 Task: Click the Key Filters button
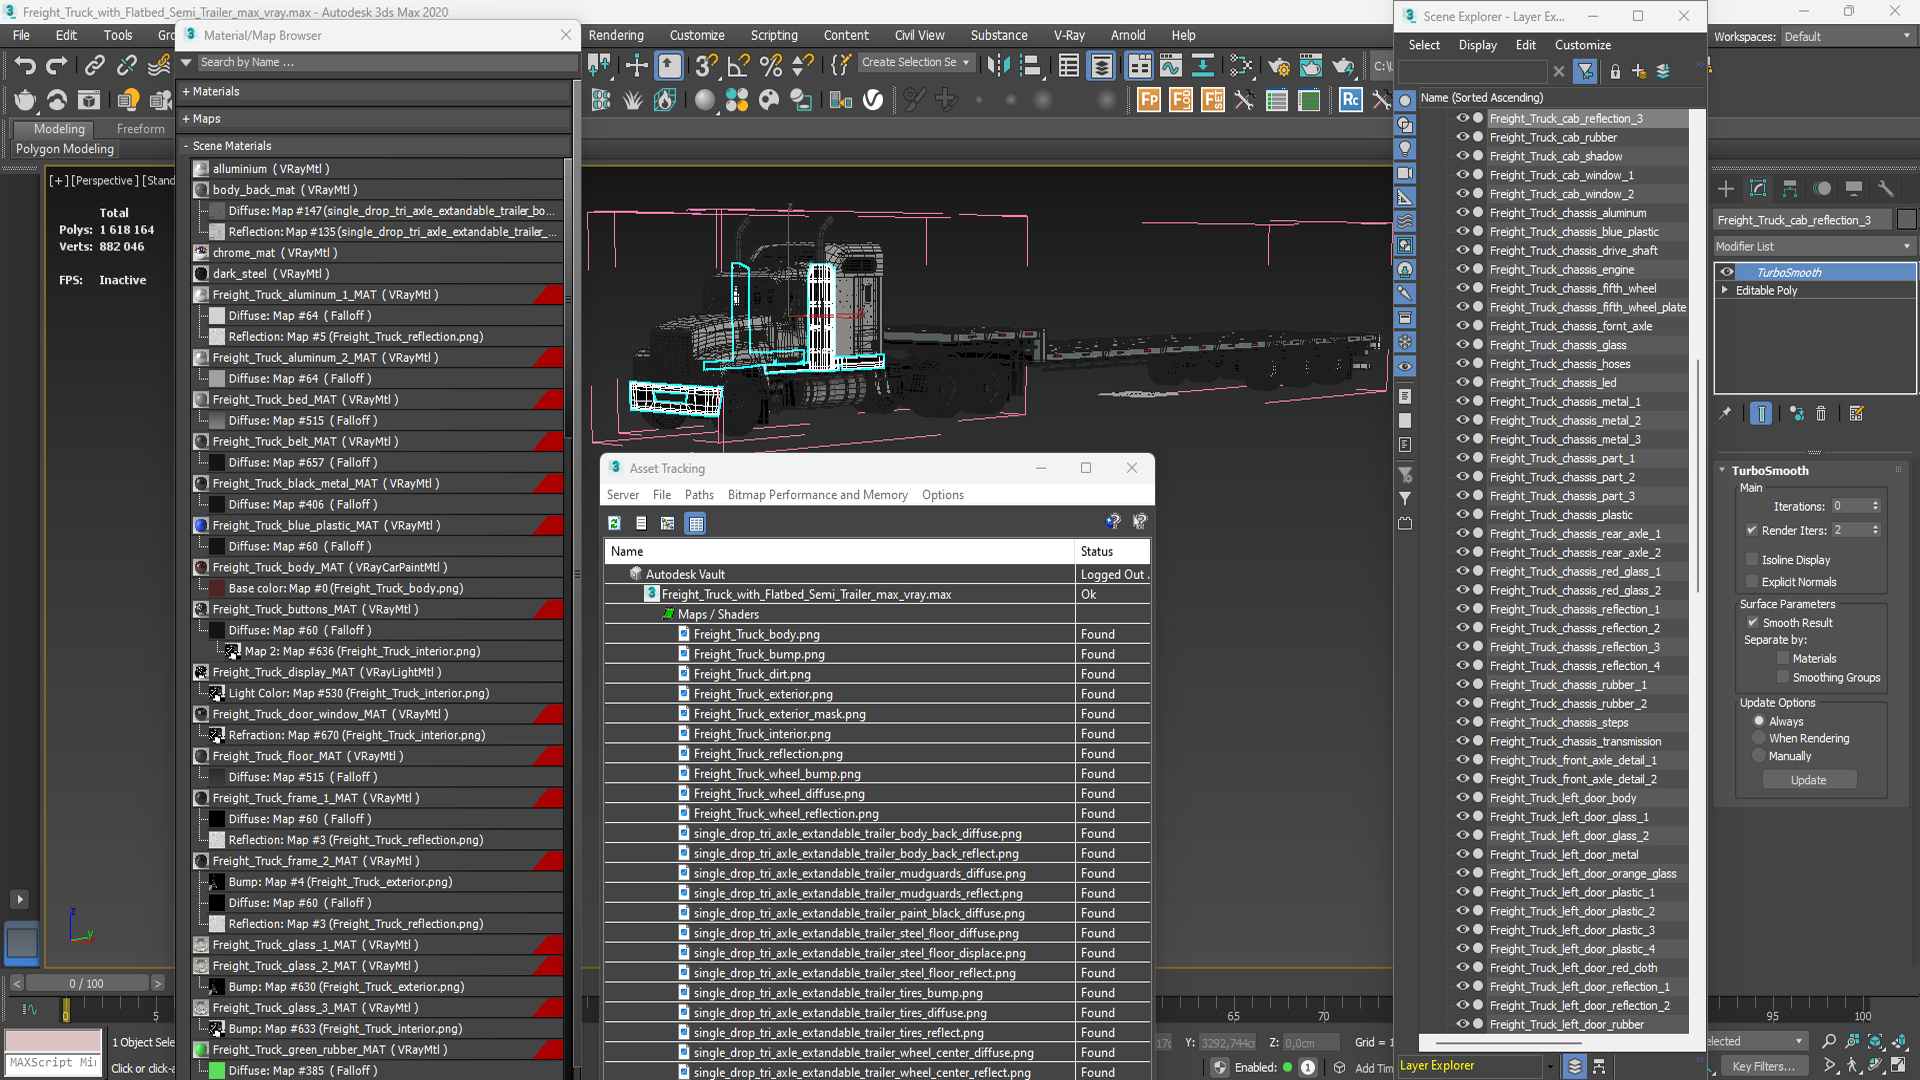(1763, 1066)
